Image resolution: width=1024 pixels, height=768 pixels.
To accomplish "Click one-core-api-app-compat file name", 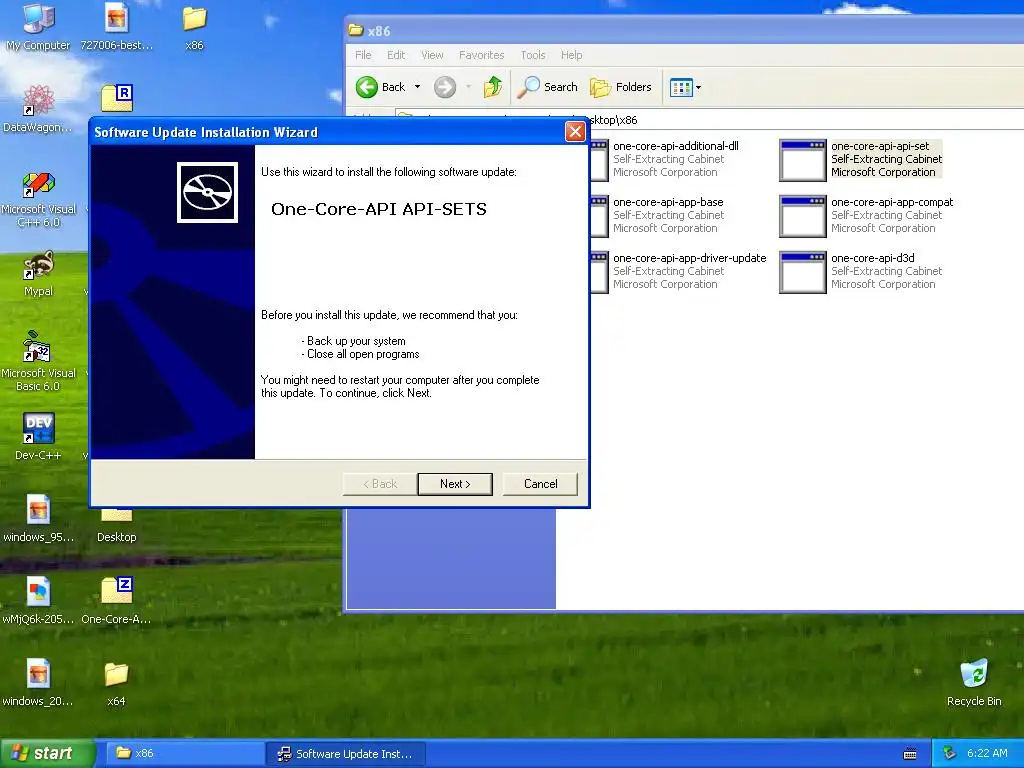I will pyautogui.click(x=892, y=202).
